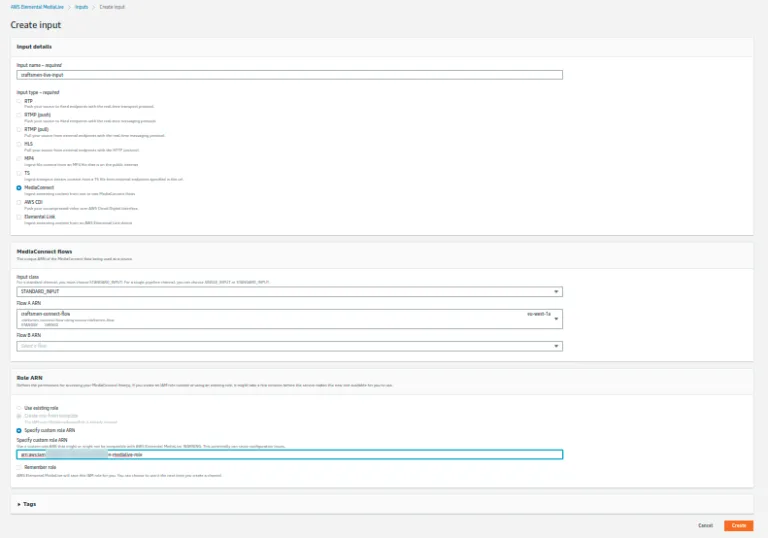Open Input class STANDARD_INPUT dropdown
Viewport: 768px width, 538px height.
pos(289,292)
